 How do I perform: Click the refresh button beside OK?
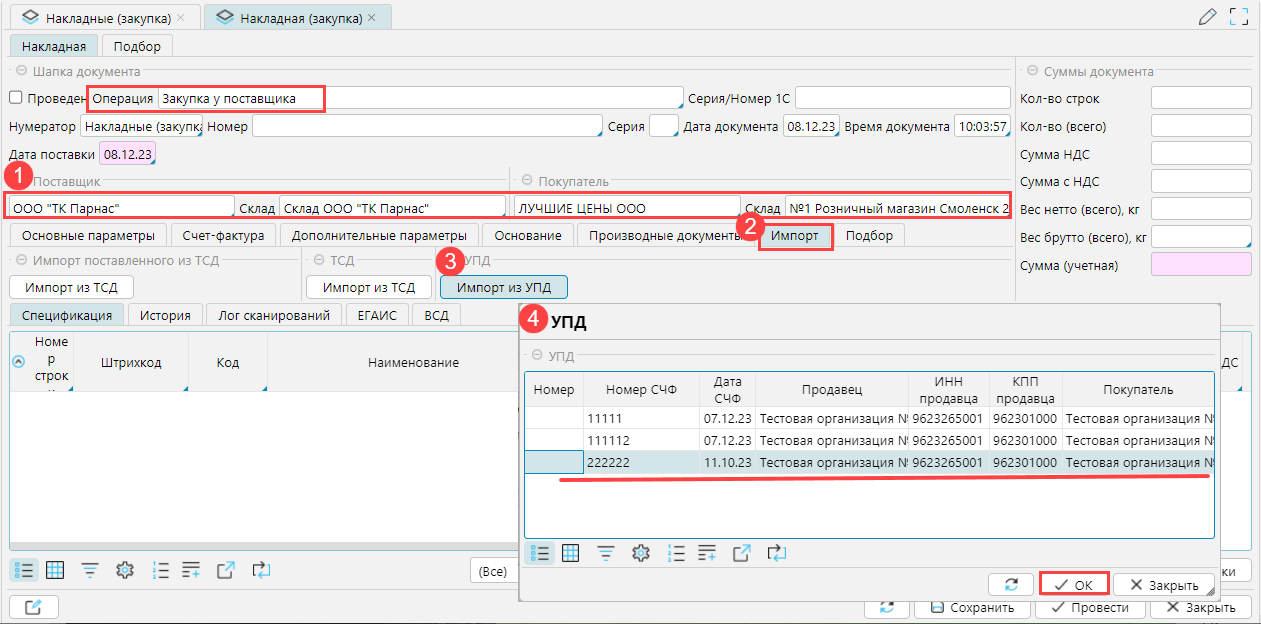[x=1010, y=585]
